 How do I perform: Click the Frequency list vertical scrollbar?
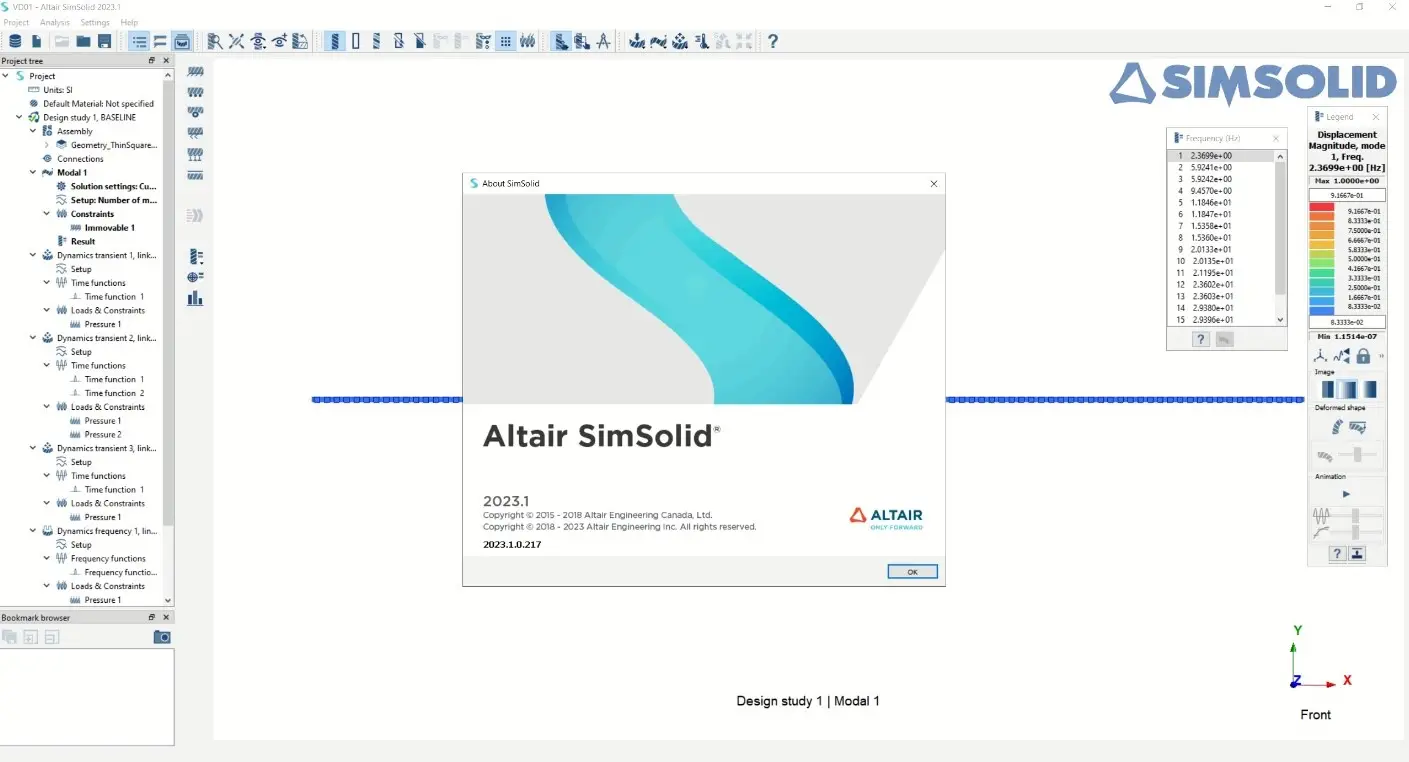(1281, 238)
